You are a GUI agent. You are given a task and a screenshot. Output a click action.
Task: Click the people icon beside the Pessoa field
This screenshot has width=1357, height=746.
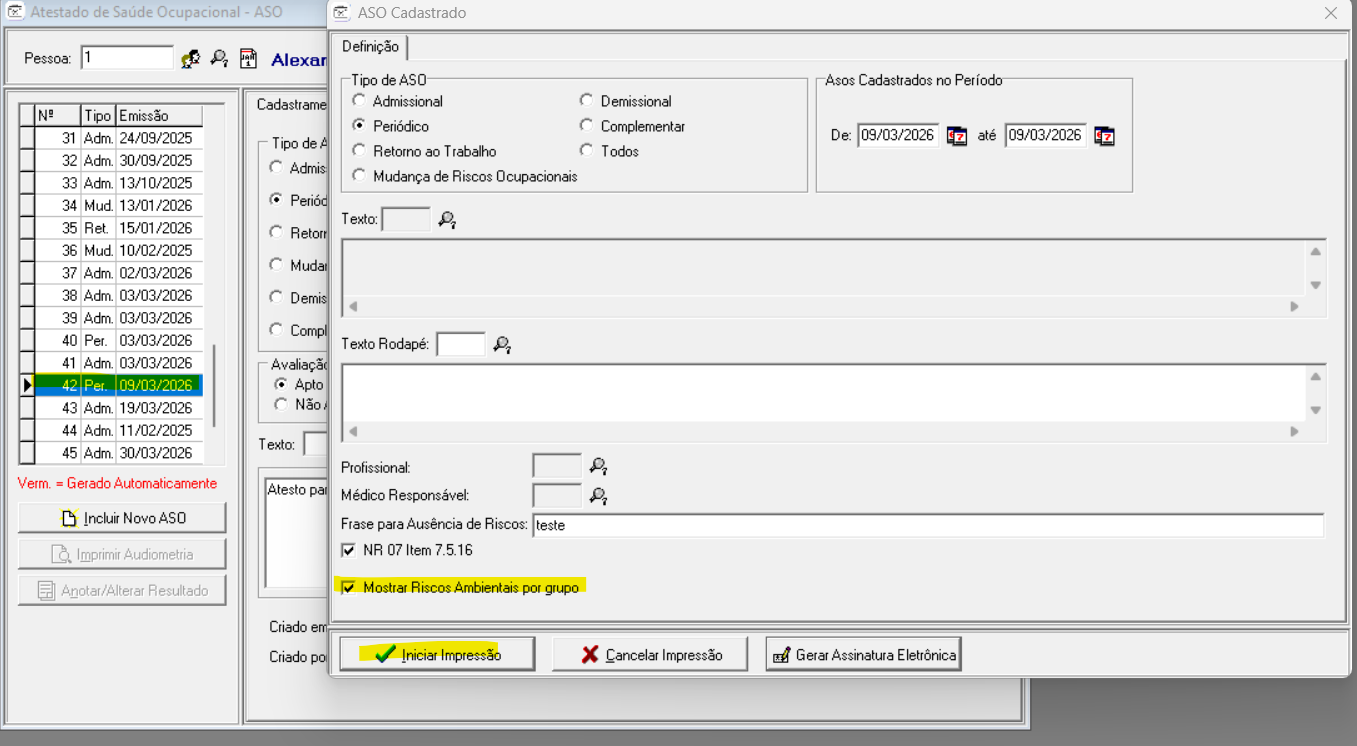click(x=190, y=59)
